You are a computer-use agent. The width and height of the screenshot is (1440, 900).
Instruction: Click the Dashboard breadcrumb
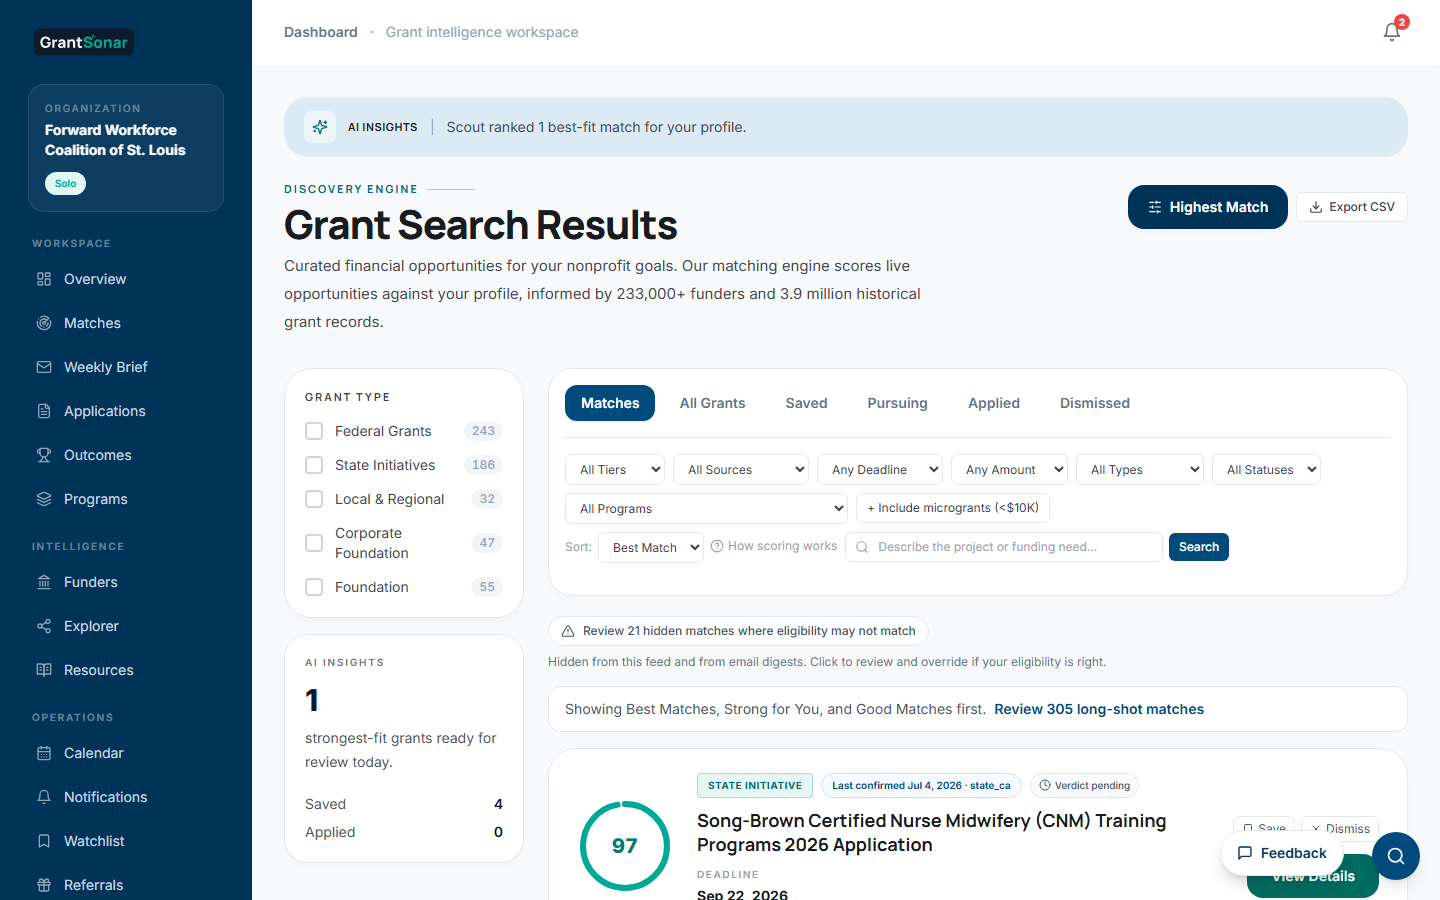pyautogui.click(x=320, y=32)
